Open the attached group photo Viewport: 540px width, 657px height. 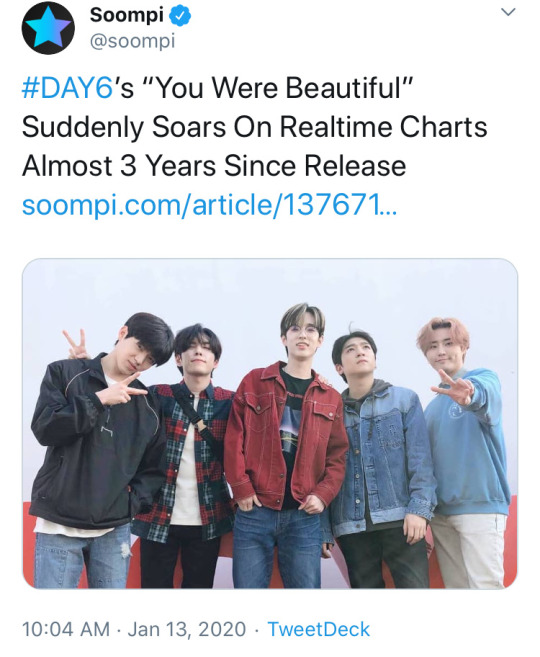(270, 424)
